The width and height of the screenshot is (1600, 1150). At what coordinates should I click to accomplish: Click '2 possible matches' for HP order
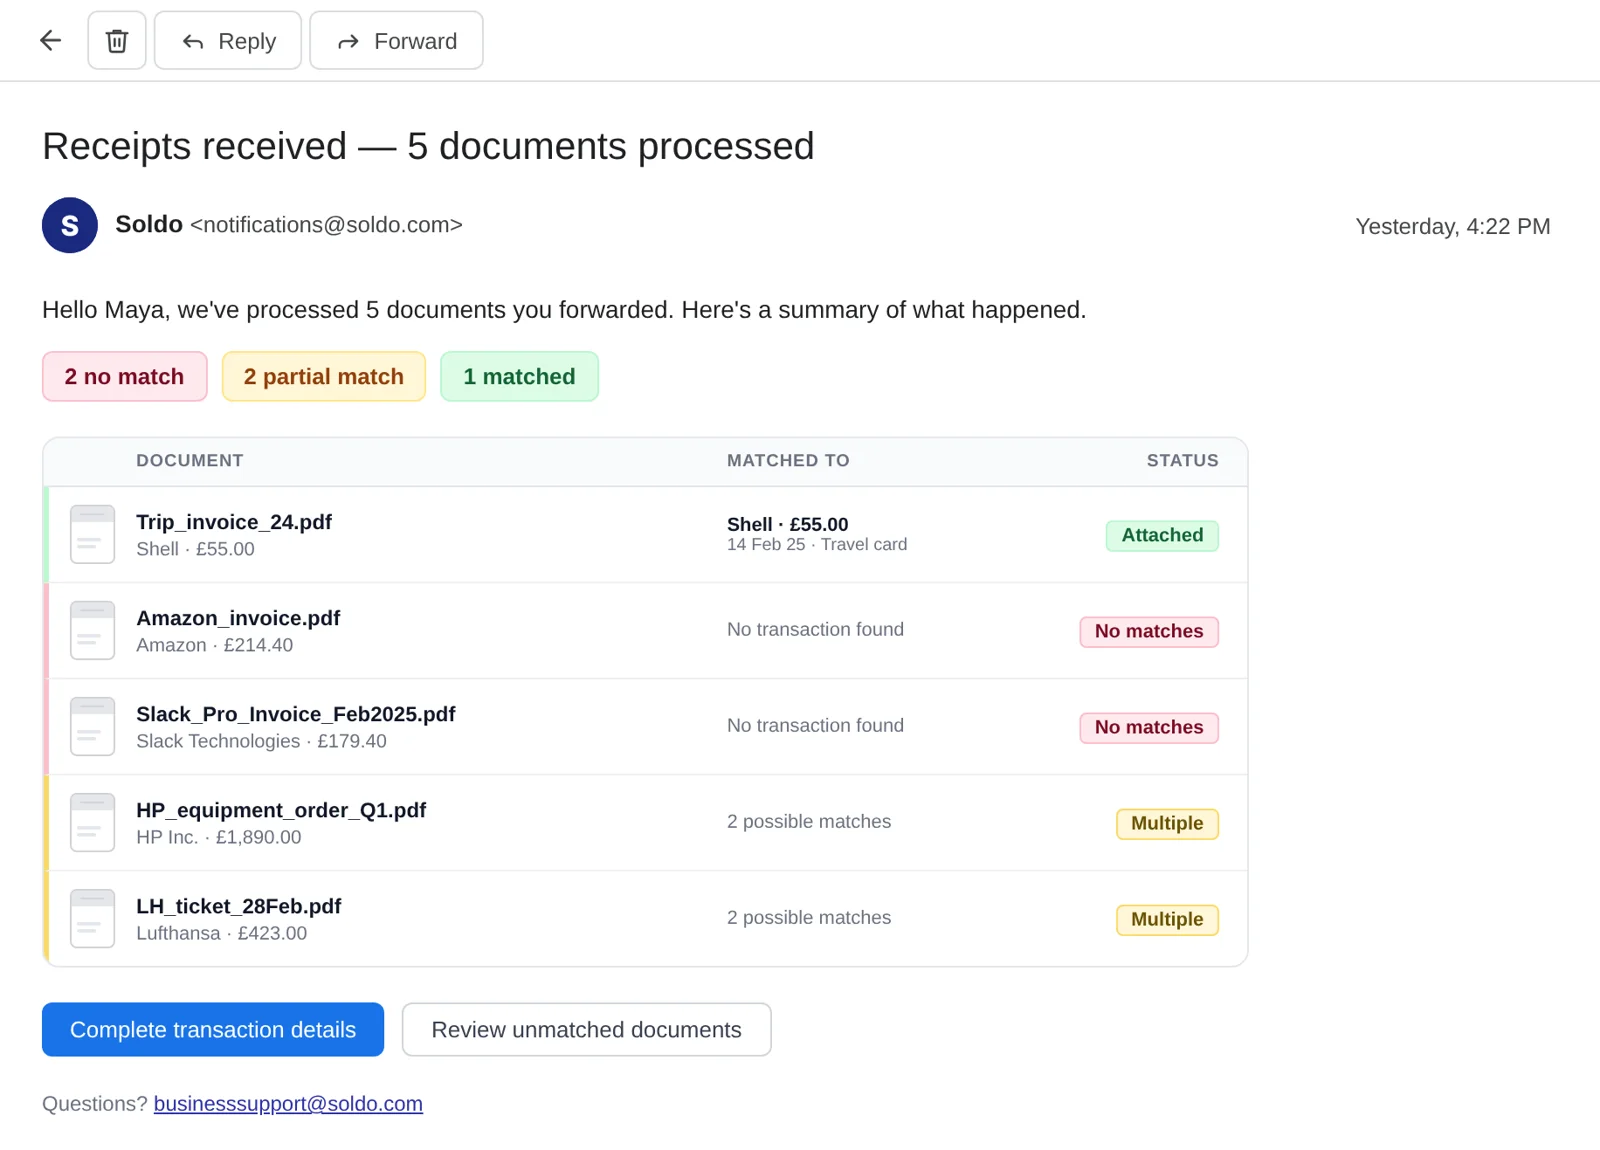(809, 821)
